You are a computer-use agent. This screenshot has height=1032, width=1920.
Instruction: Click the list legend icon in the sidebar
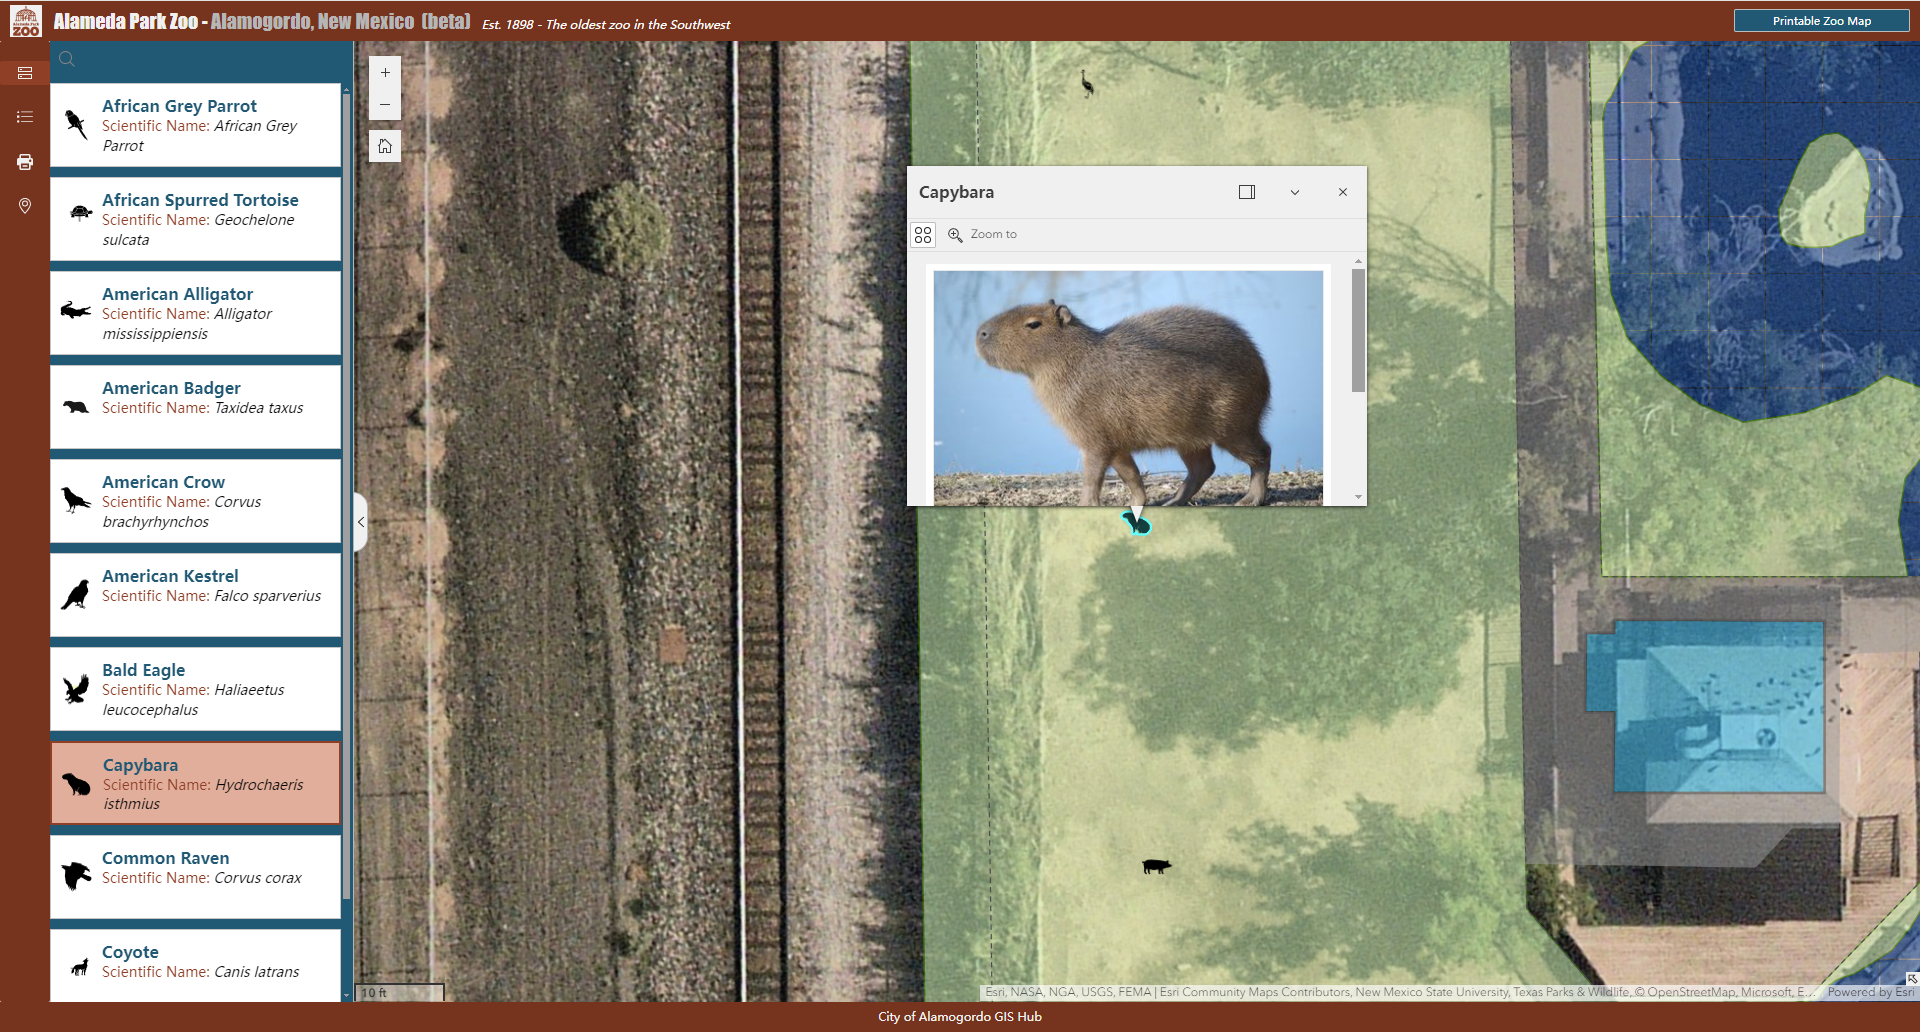pos(25,117)
